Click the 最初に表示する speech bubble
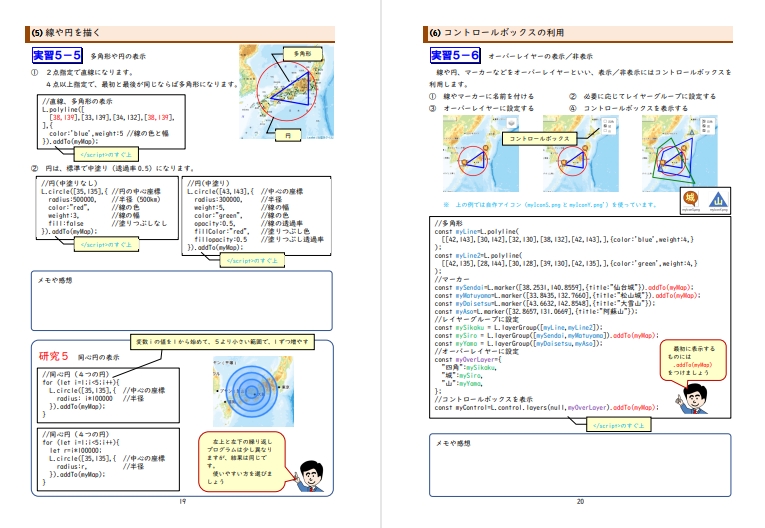The width and height of the screenshot is (765, 528). [x=693, y=360]
